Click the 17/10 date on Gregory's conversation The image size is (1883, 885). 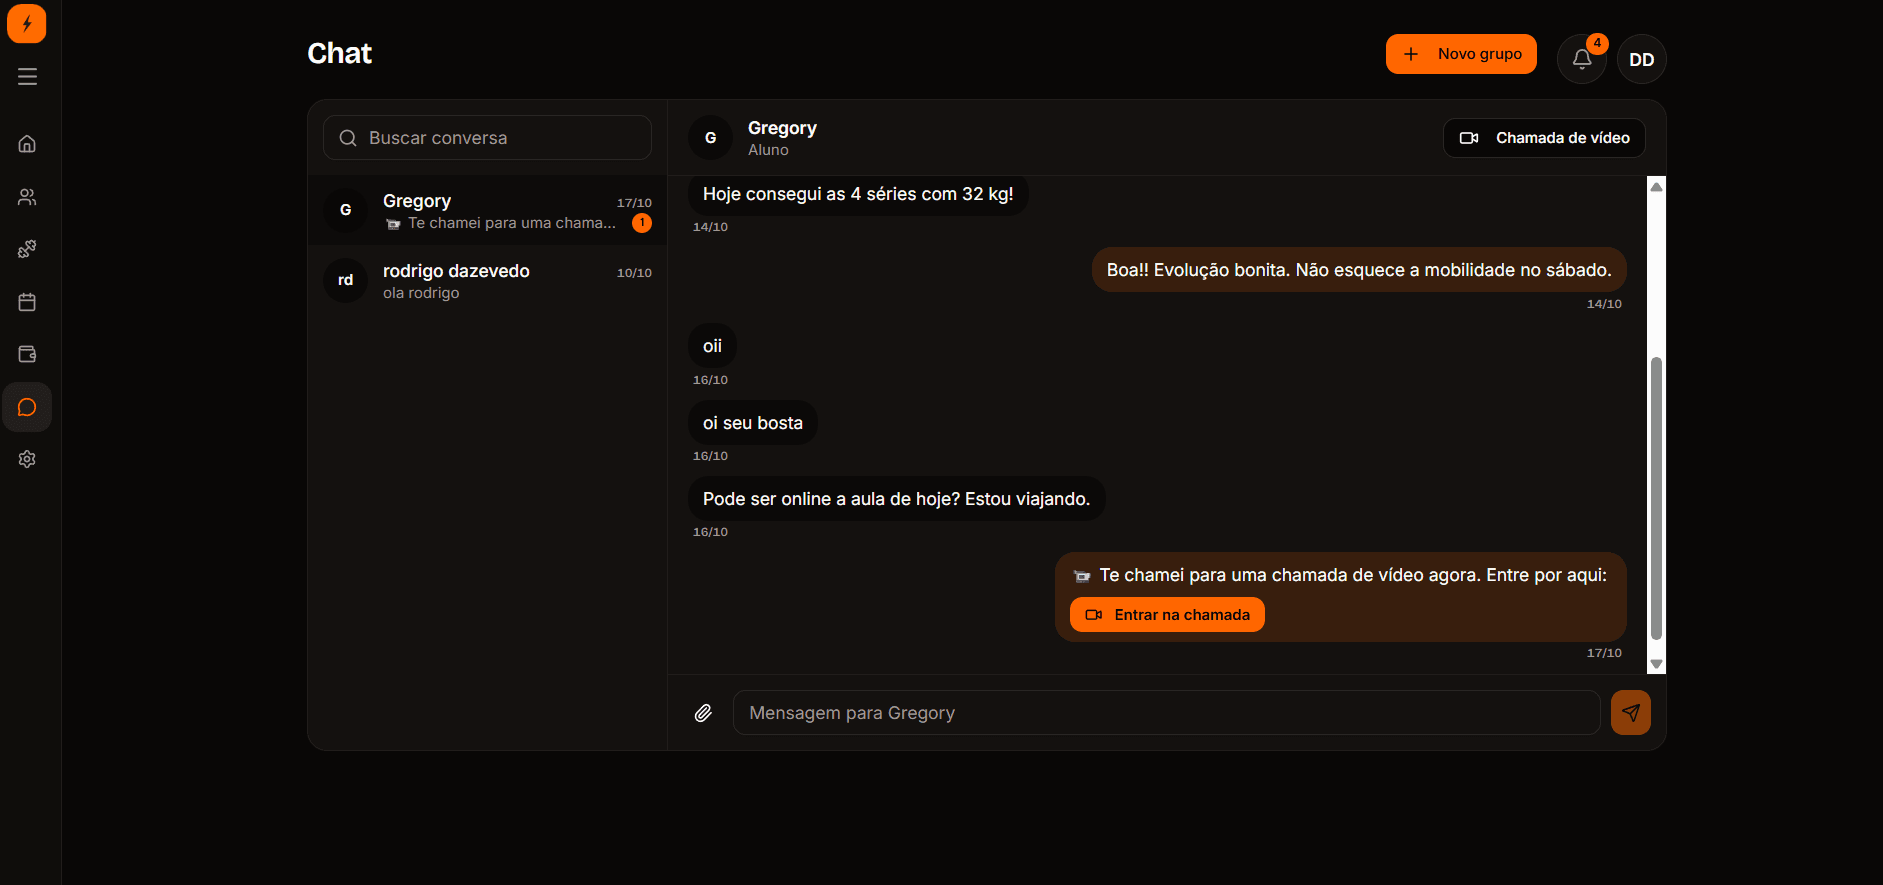(x=634, y=203)
